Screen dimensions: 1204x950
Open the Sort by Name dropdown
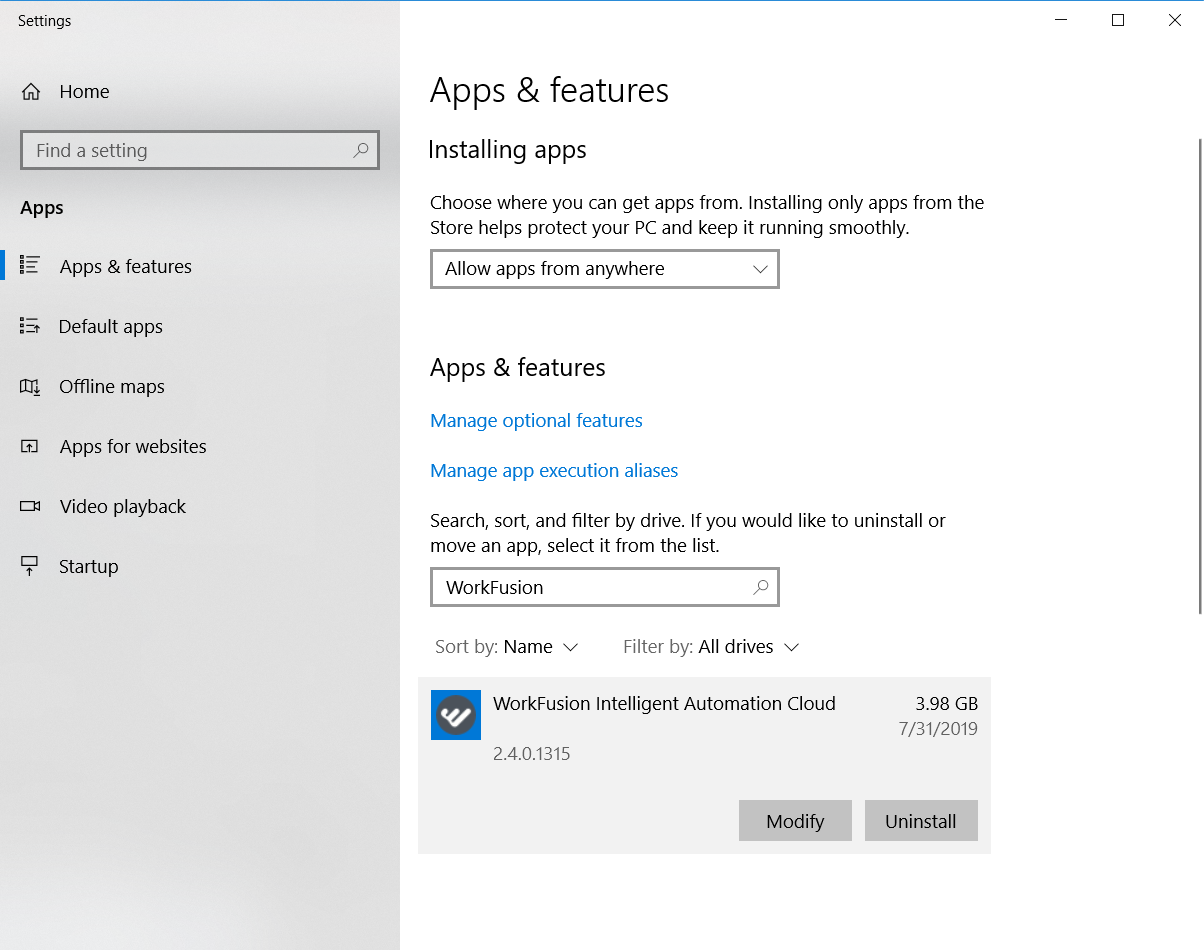507,647
